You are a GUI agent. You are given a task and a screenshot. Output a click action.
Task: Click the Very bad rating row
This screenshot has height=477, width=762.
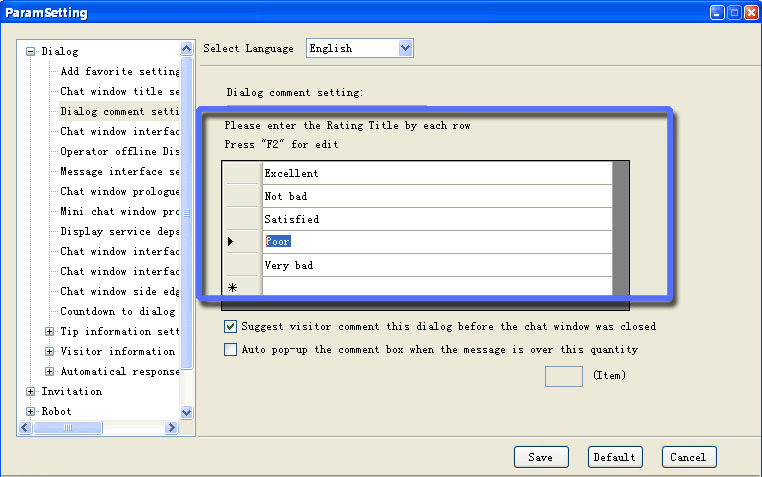point(437,265)
